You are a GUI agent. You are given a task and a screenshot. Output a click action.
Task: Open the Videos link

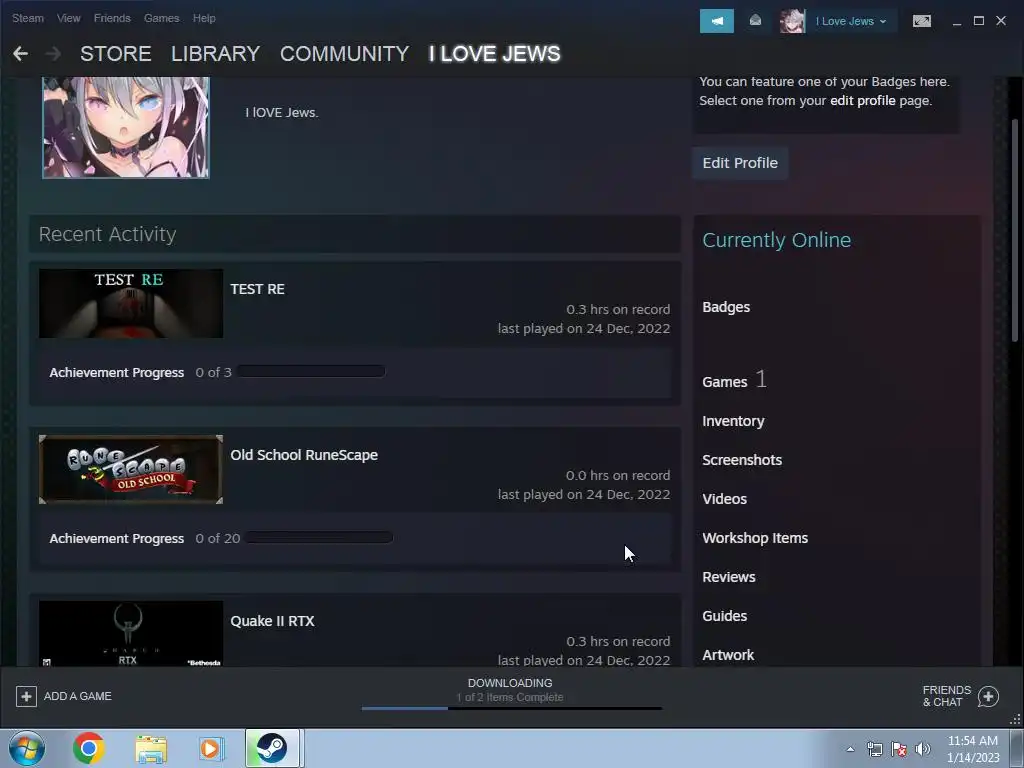[724, 499]
